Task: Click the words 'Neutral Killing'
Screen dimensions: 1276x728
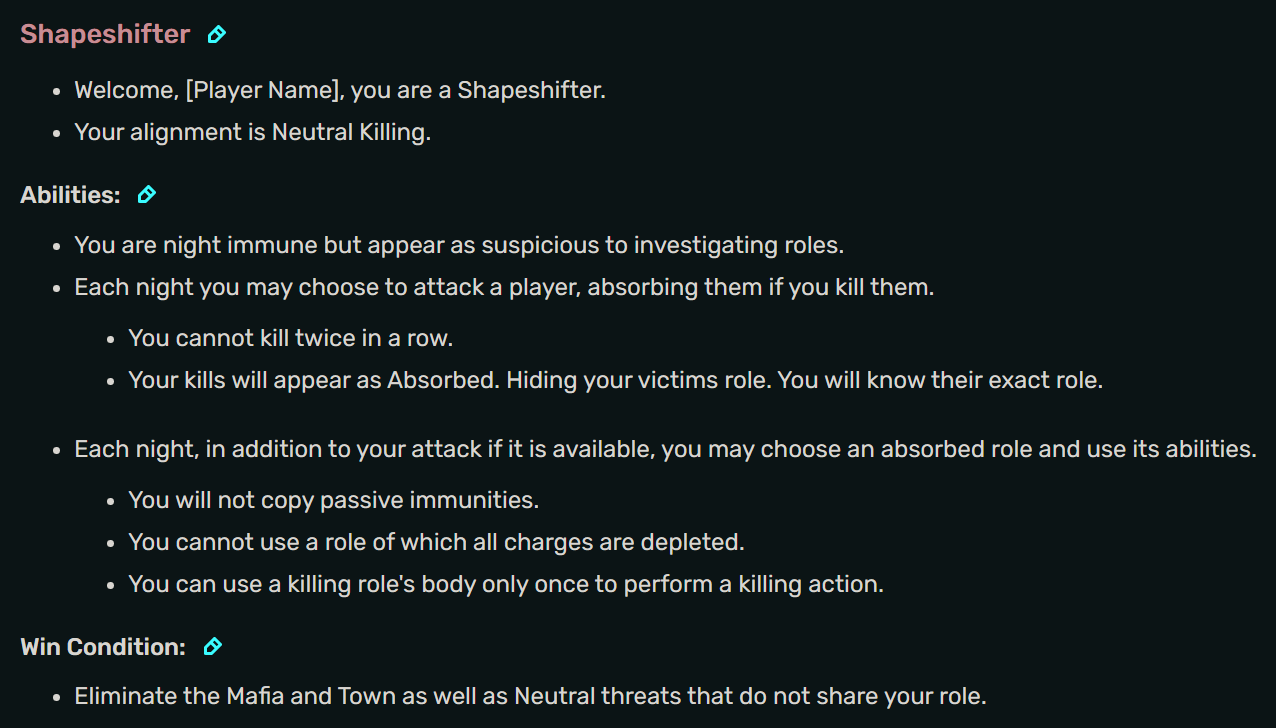Action: pyautogui.click(x=350, y=132)
